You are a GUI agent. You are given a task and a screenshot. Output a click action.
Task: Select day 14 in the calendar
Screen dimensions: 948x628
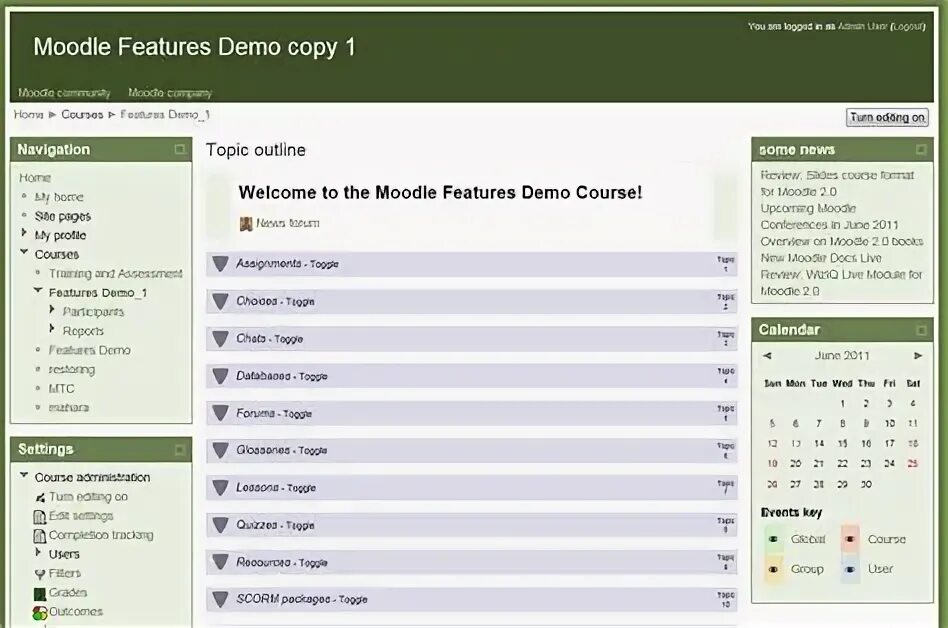pyautogui.click(x=819, y=444)
